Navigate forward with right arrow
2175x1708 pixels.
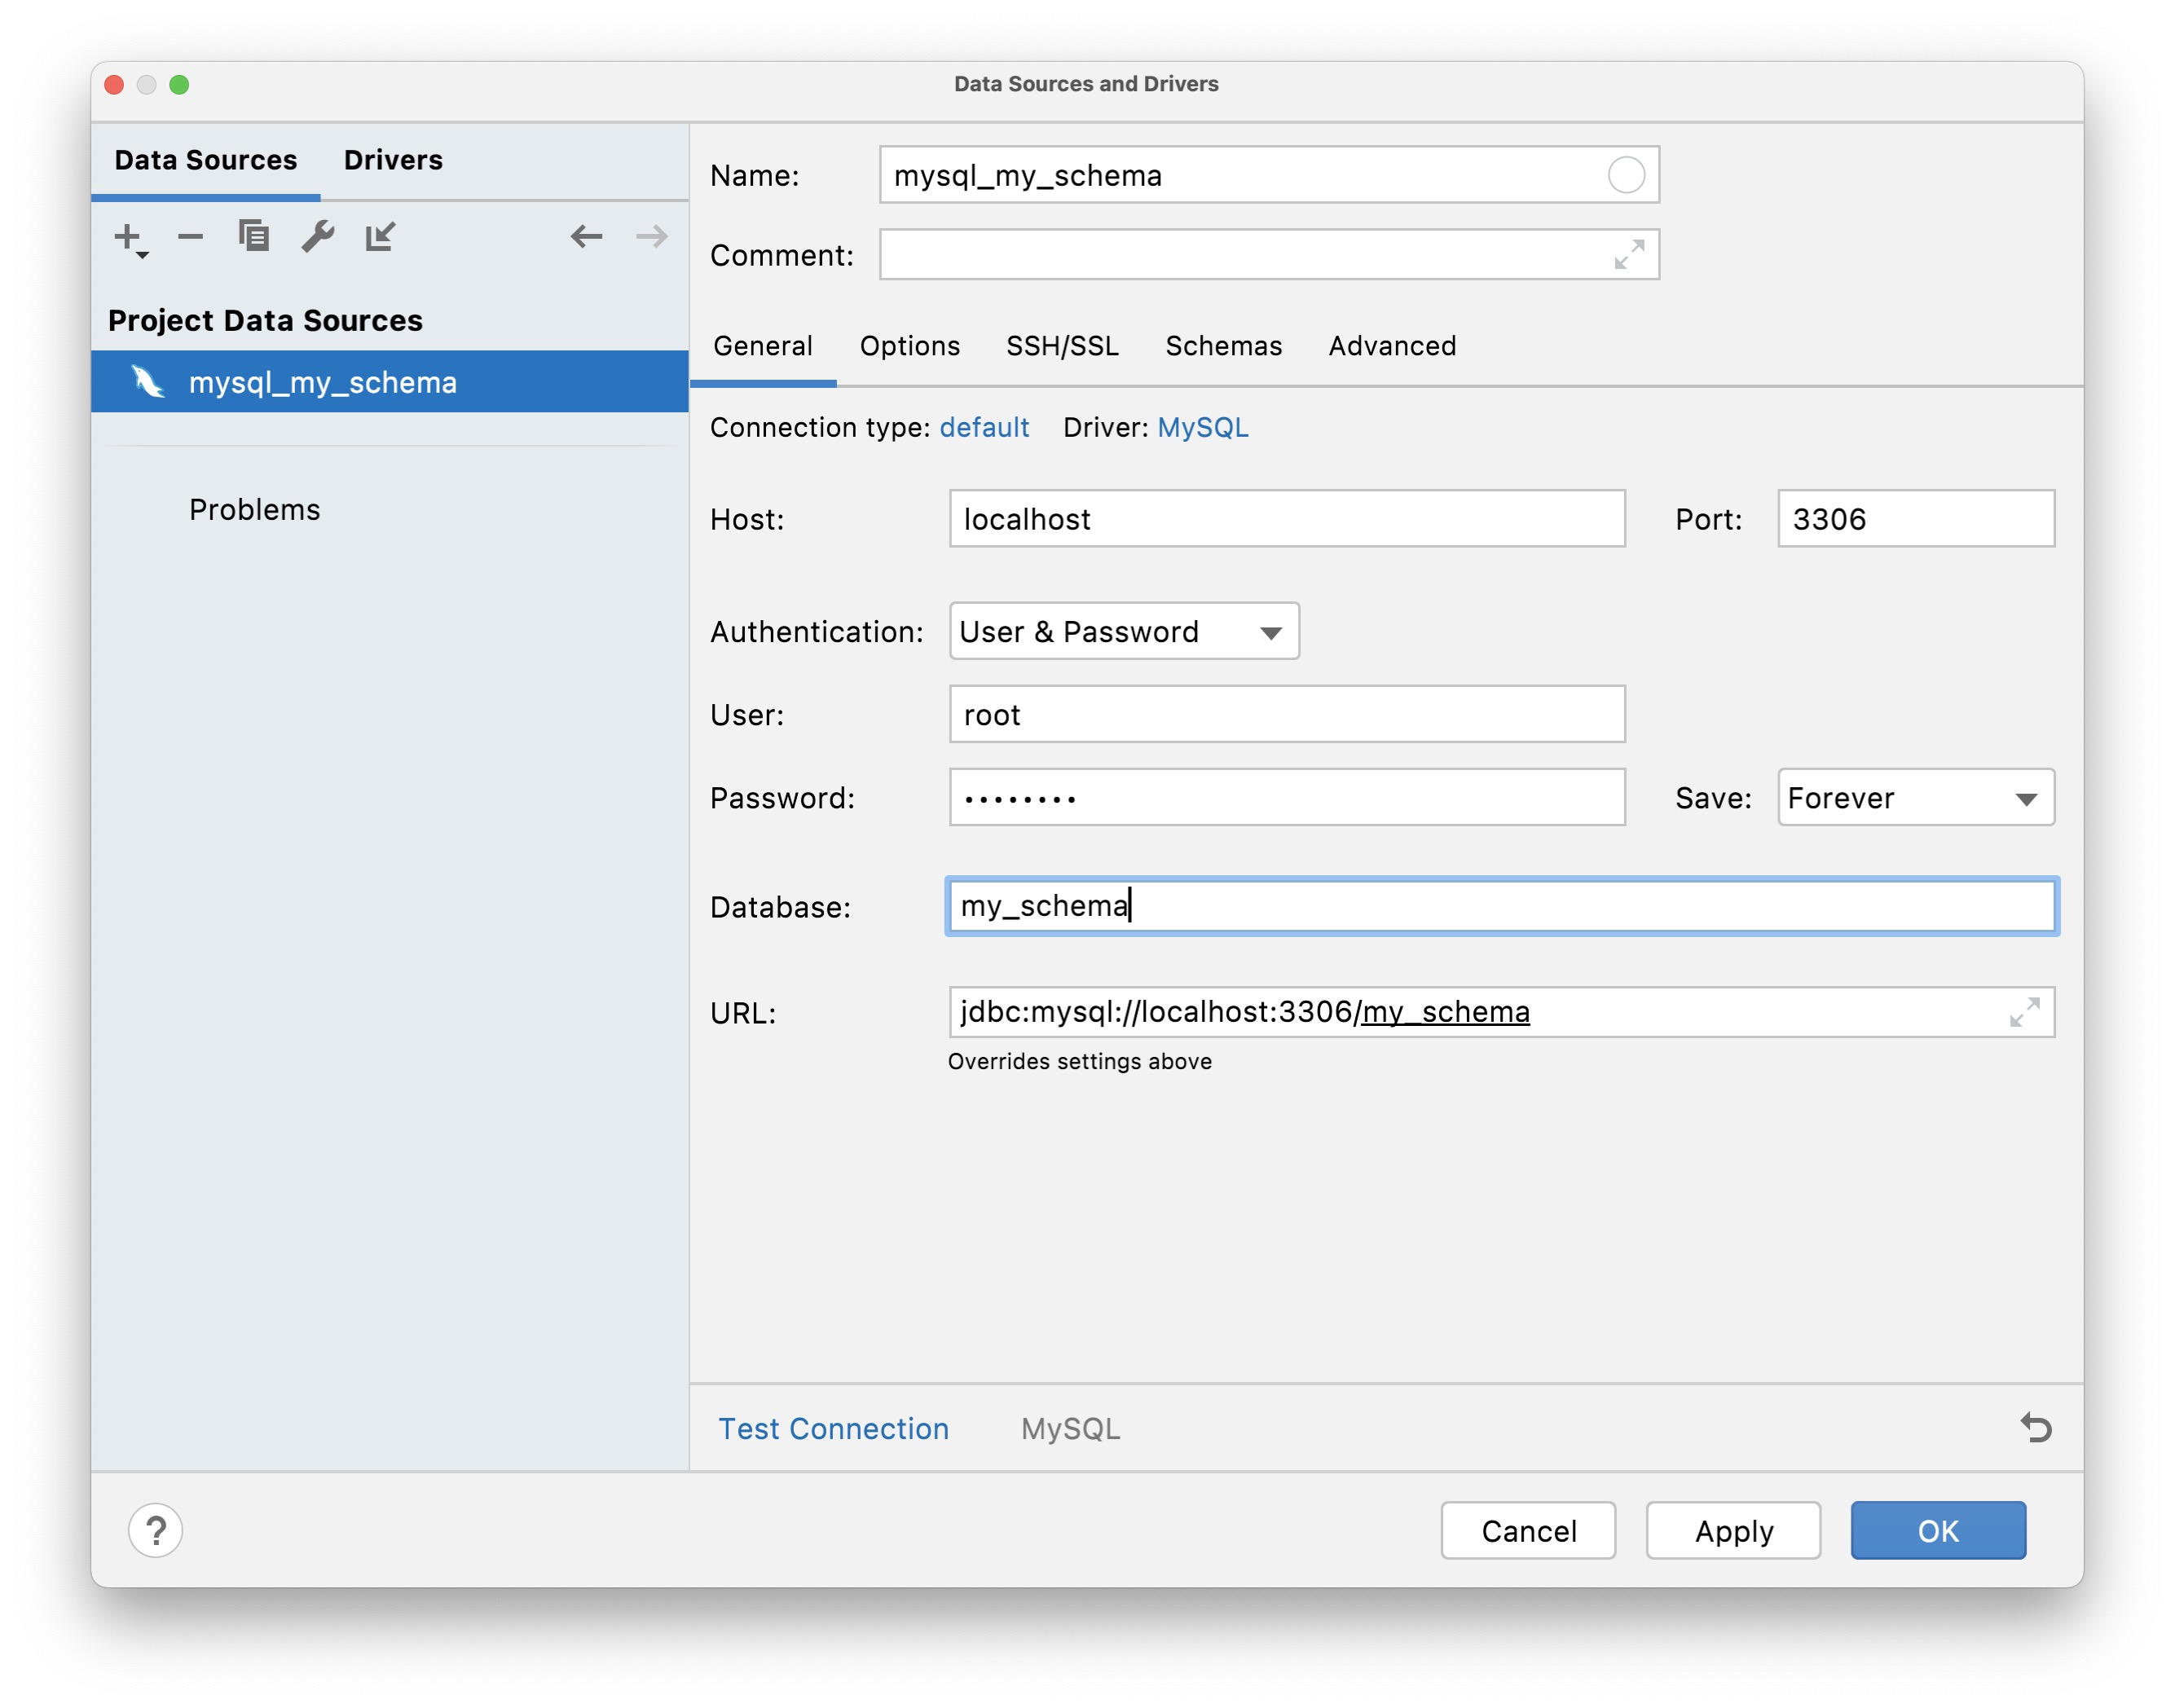[651, 237]
